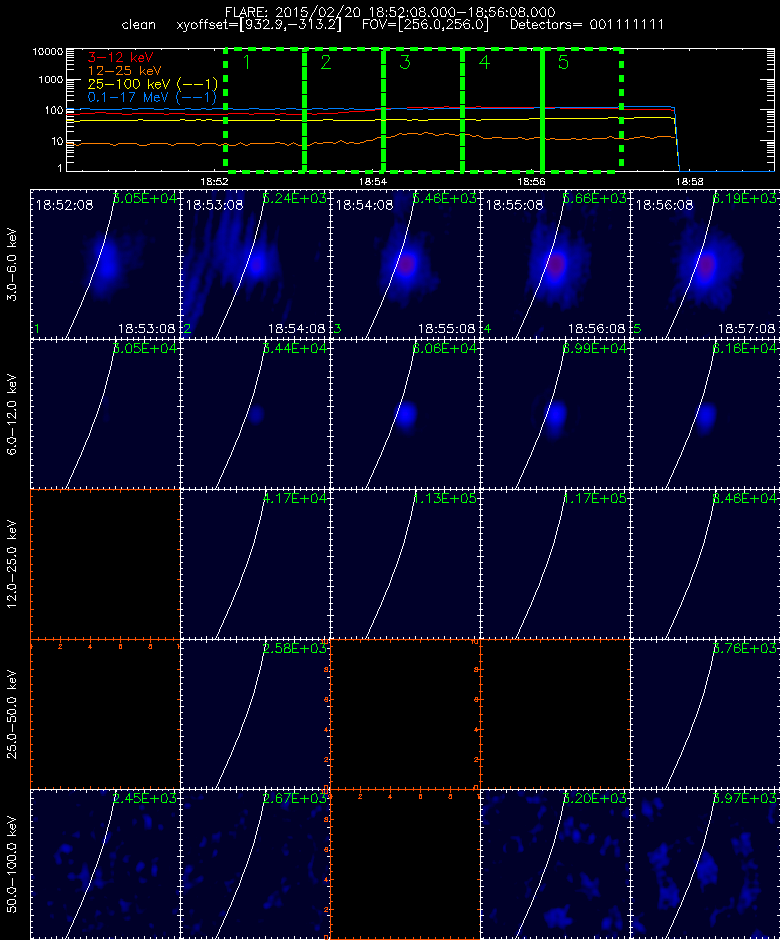Viewport: 780px width, 940px height.
Task: Select the 6.0-12.0 keV row label
Action: tap(12, 414)
